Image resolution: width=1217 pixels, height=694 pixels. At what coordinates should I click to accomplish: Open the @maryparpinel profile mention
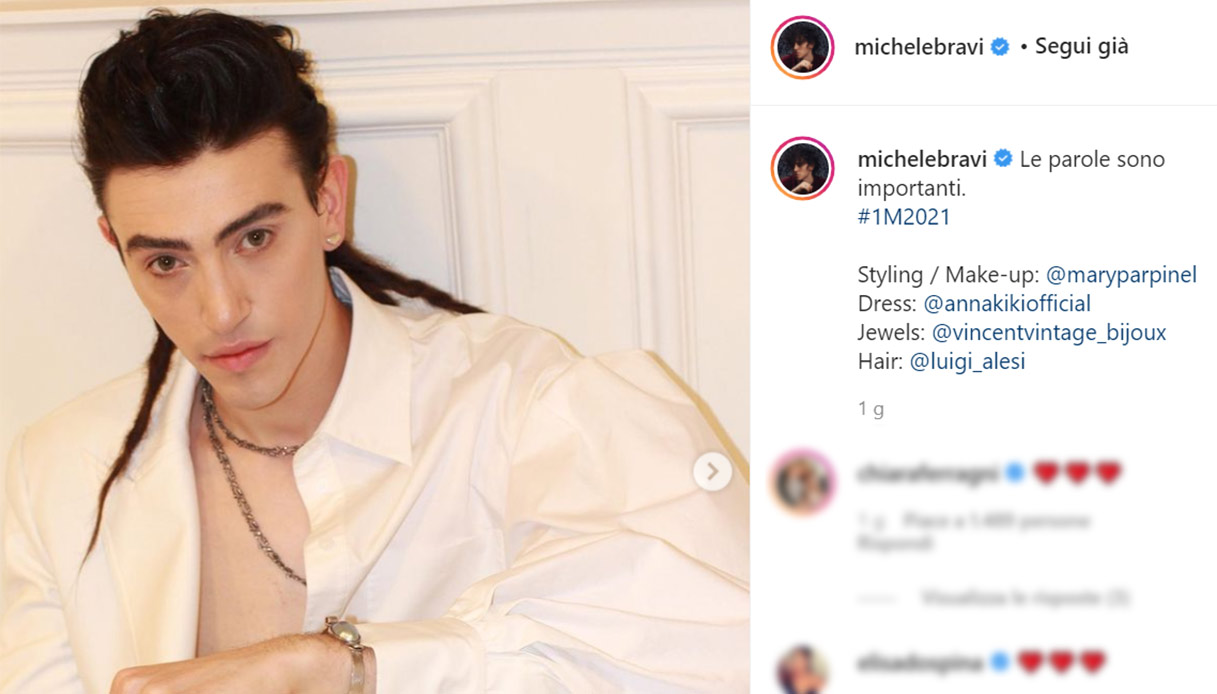click(1121, 275)
